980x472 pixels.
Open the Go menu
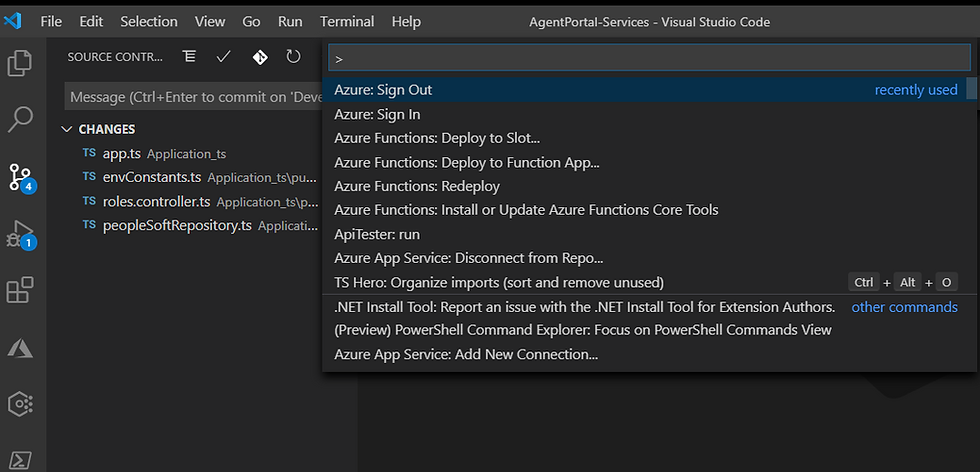251,21
